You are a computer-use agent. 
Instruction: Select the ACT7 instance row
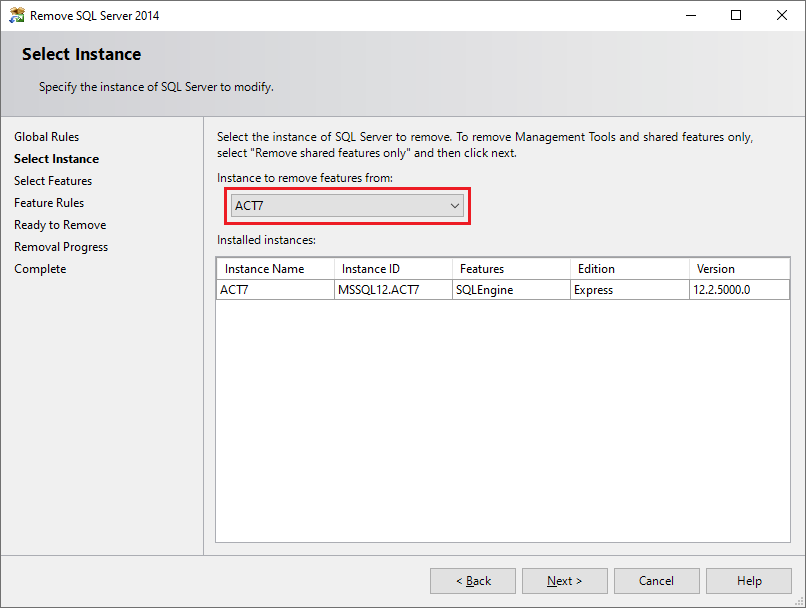400,289
